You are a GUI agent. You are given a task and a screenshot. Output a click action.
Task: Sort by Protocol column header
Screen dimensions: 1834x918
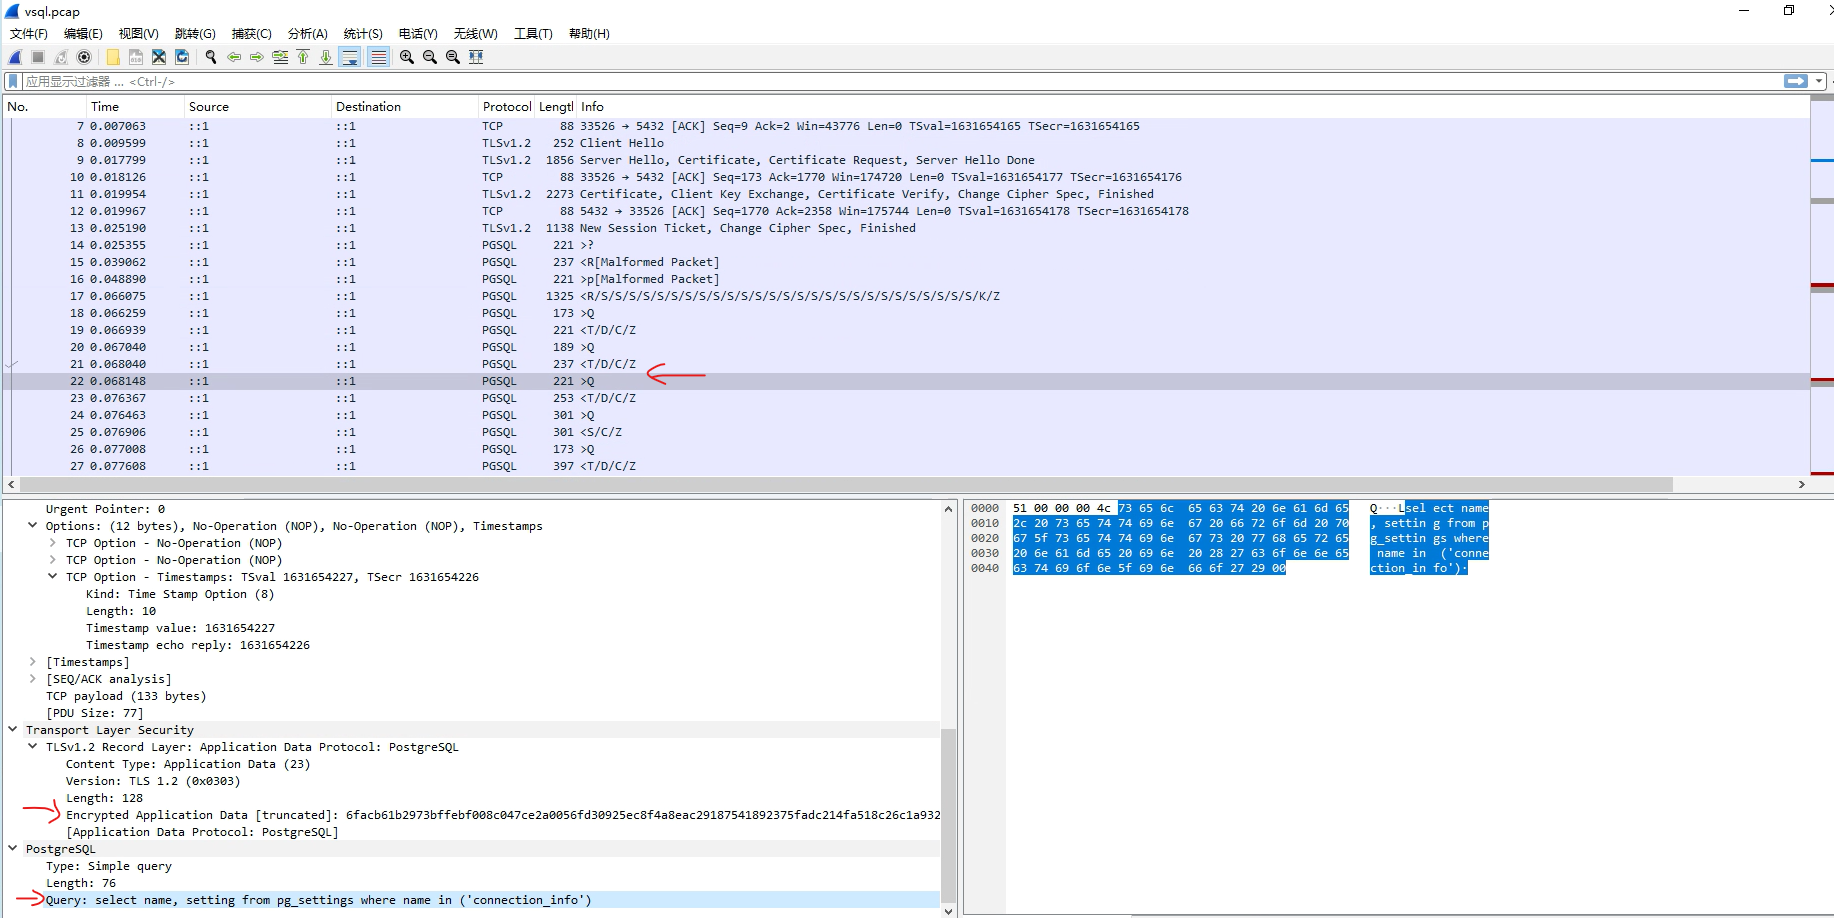pyautogui.click(x=506, y=107)
